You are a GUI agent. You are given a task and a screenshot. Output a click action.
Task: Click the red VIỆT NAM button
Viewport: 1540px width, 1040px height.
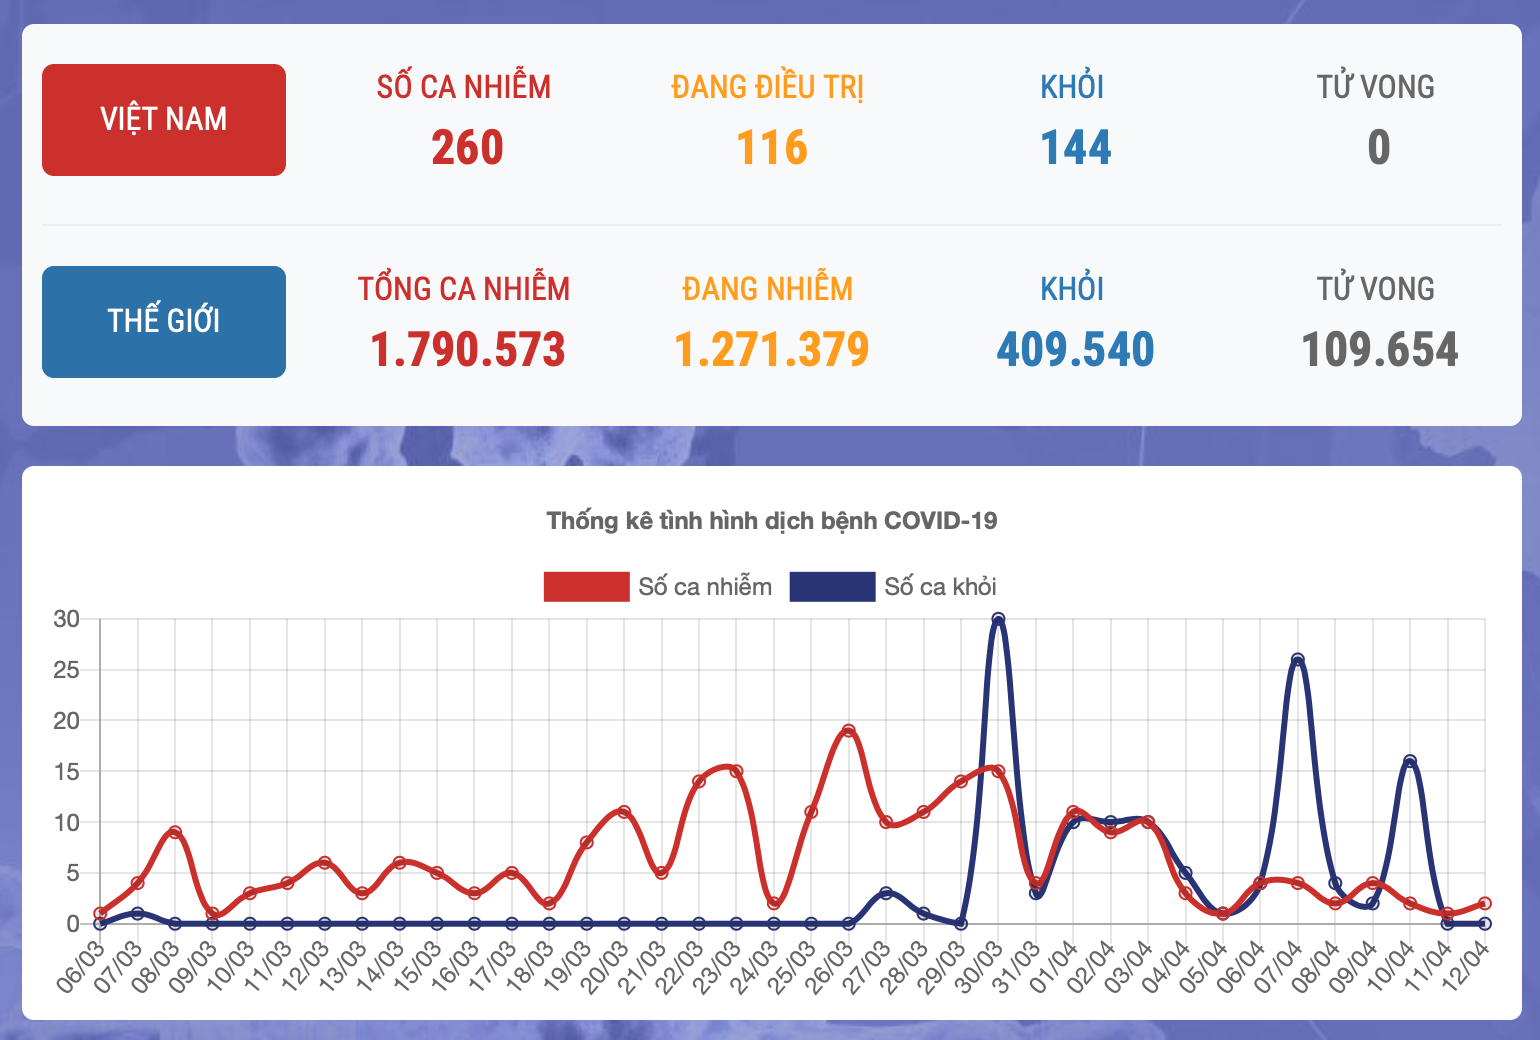pos(164,120)
